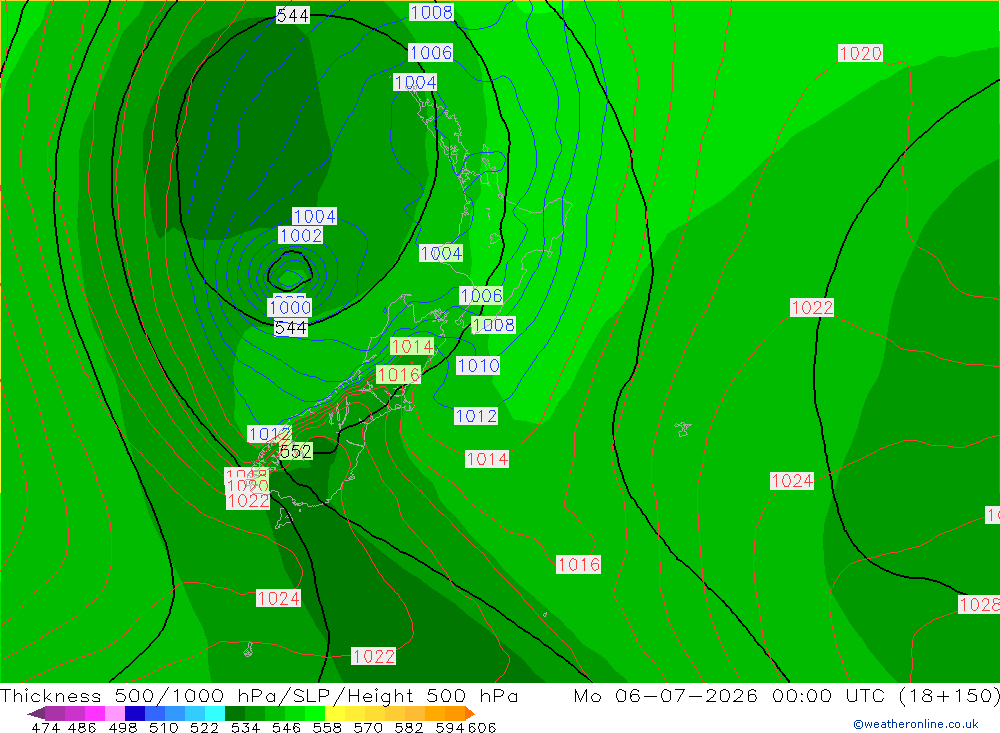Click the 1020 isobar label at top
This screenshot has height=733, width=1000.
[x=860, y=54]
